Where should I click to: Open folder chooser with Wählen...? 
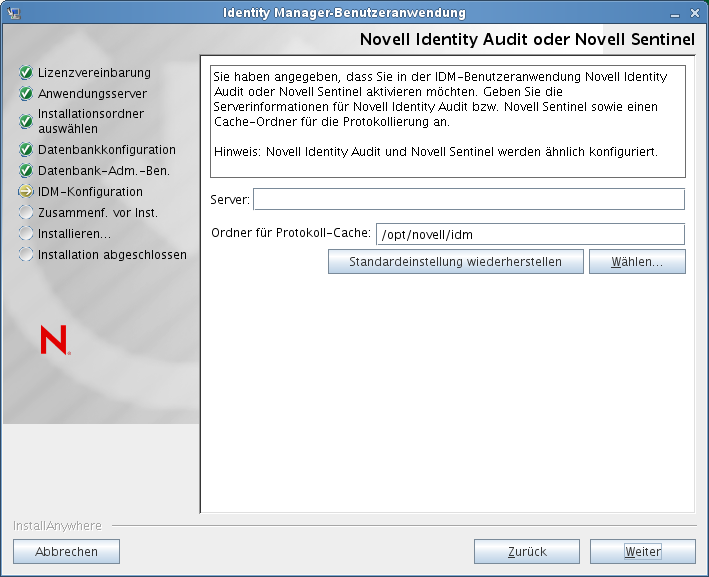click(637, 262)
